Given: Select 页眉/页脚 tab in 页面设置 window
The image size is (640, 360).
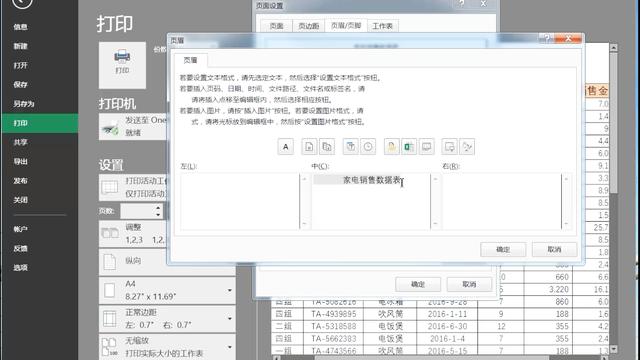Looking at the screenshot, I should tap(346, 25).
